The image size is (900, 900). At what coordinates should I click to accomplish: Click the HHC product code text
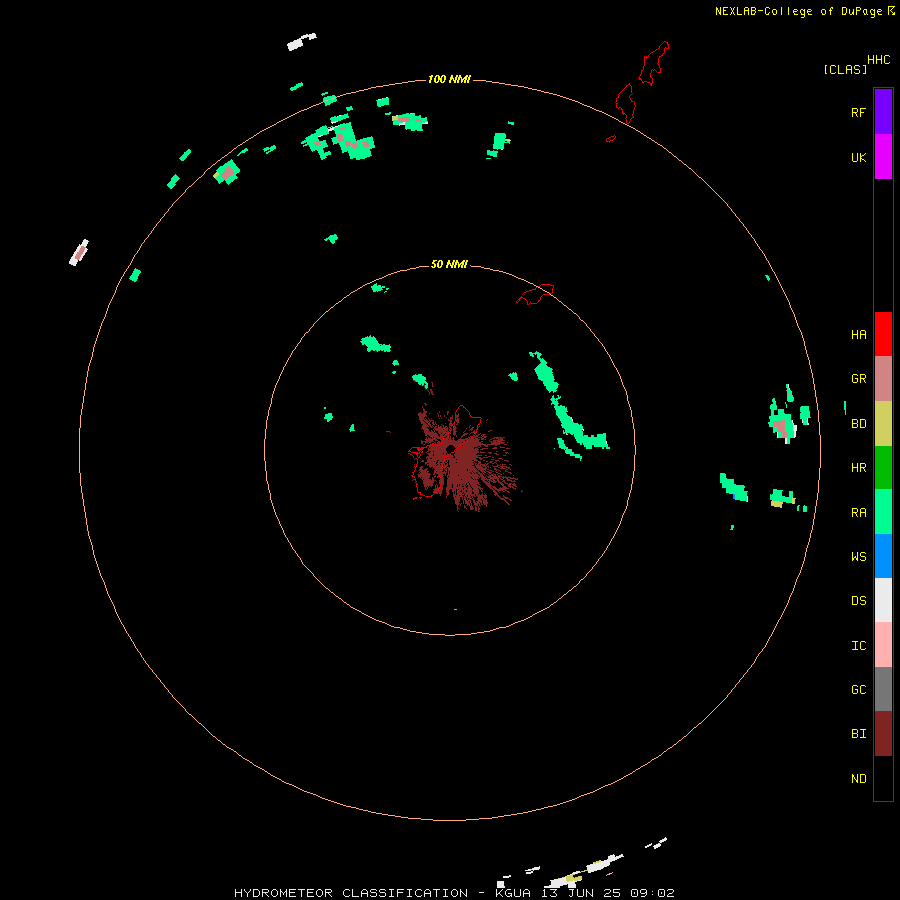878,60
